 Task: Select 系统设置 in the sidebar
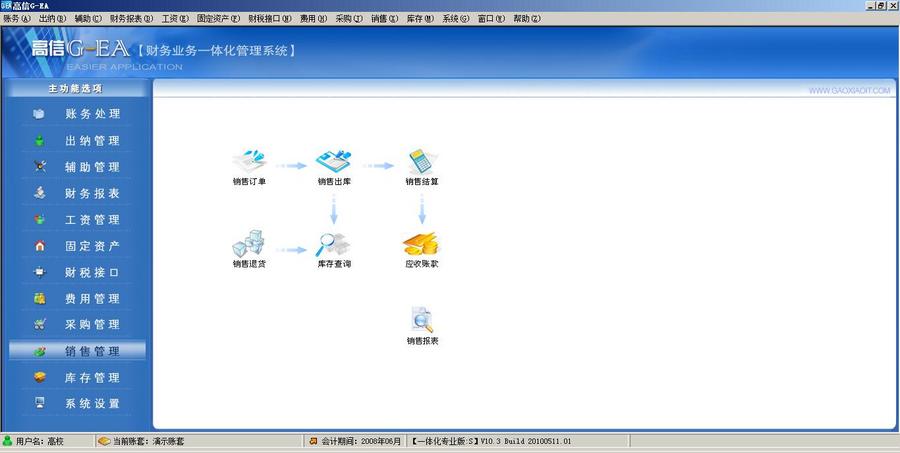click(77, 404)
